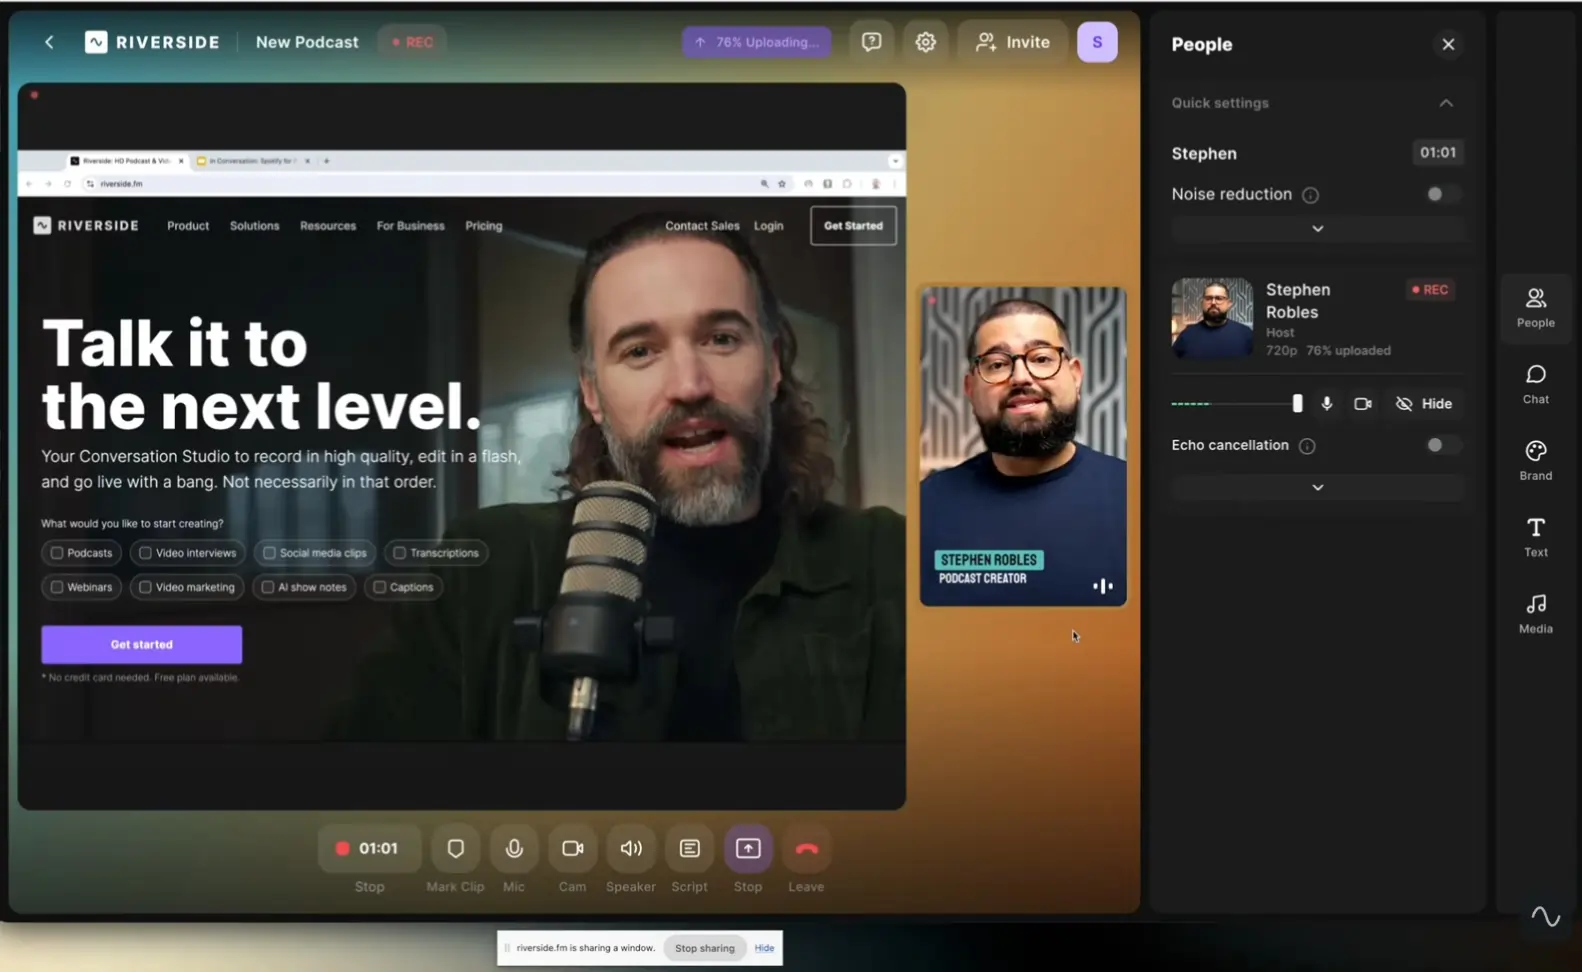
Task: Check the Captions checkbox
Action: pyautogui.click(x=379, y=587)
